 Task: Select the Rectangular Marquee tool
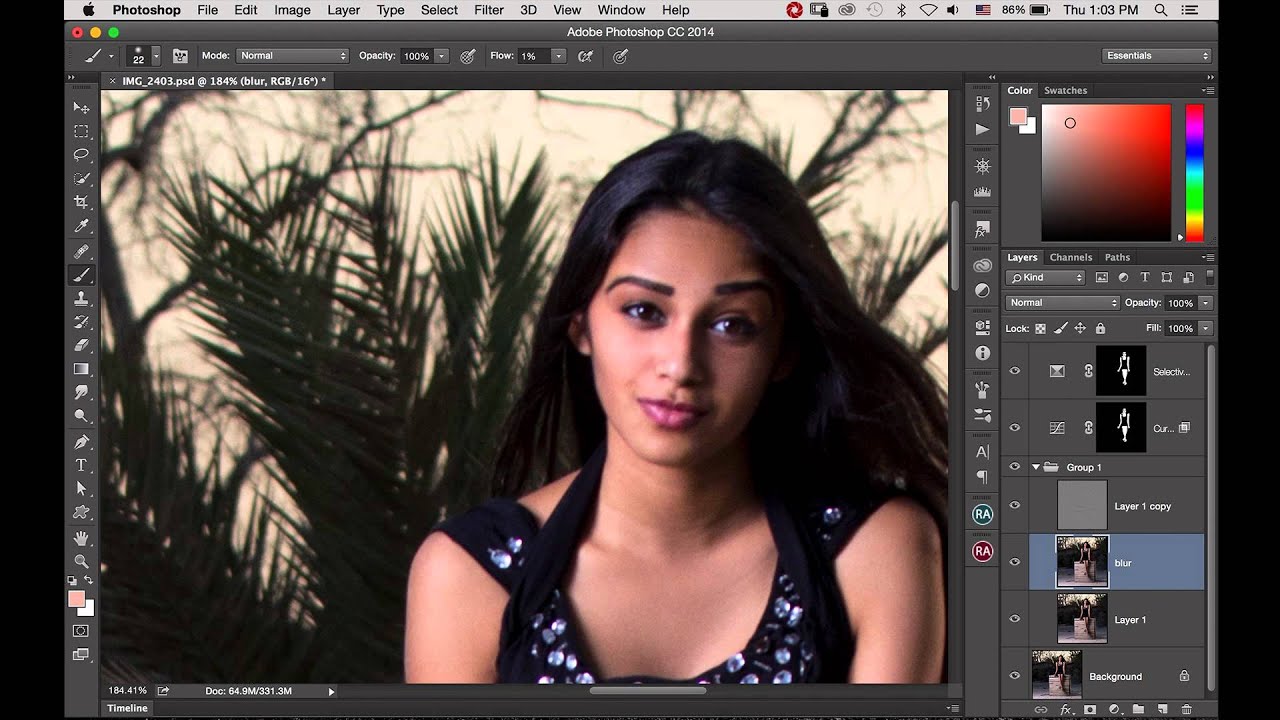click(81, 131)
